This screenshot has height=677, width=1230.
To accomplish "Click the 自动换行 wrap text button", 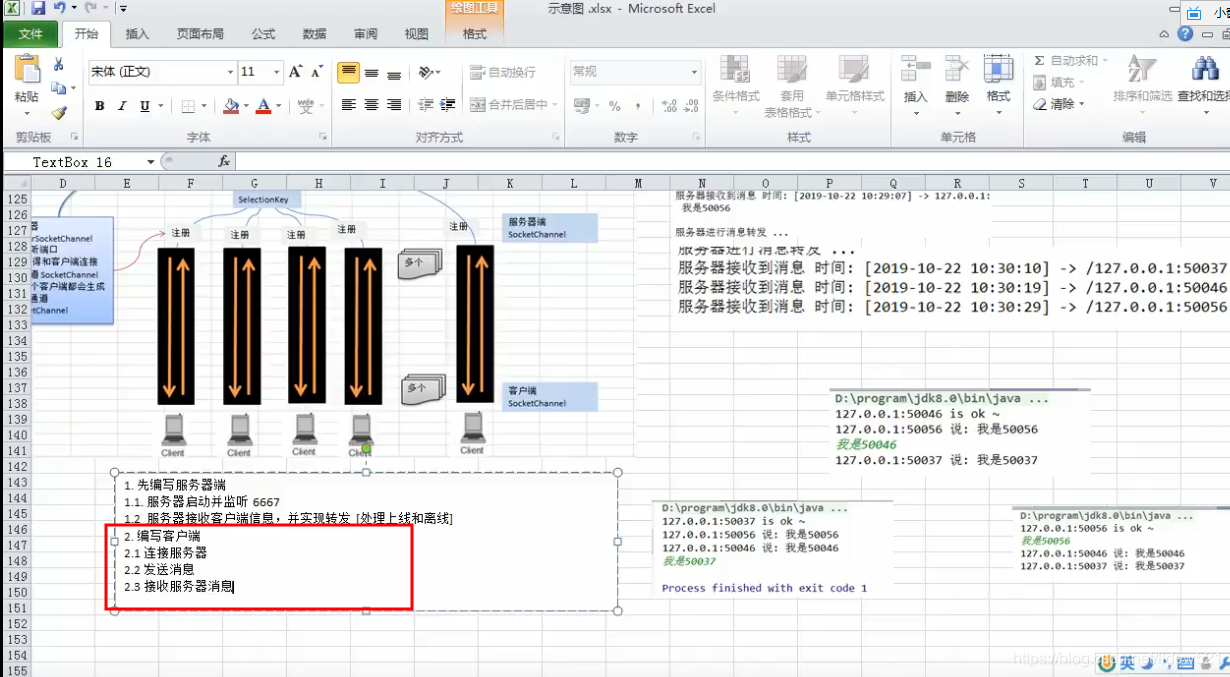I will pyautogui.click(x=503, y=72).
